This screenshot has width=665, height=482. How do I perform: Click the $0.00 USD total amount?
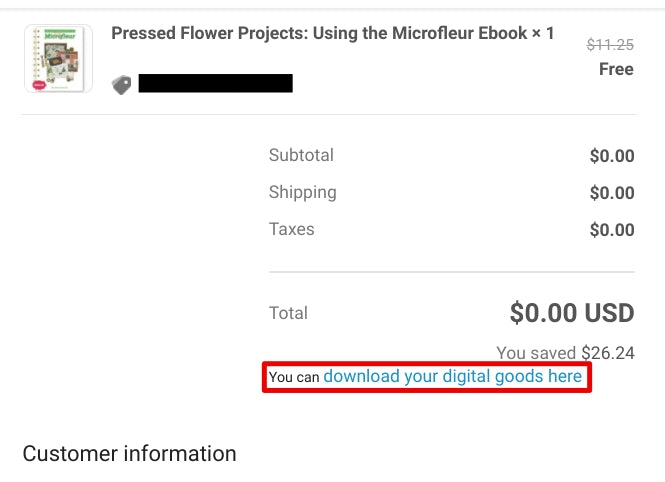[x=572, y=313]
